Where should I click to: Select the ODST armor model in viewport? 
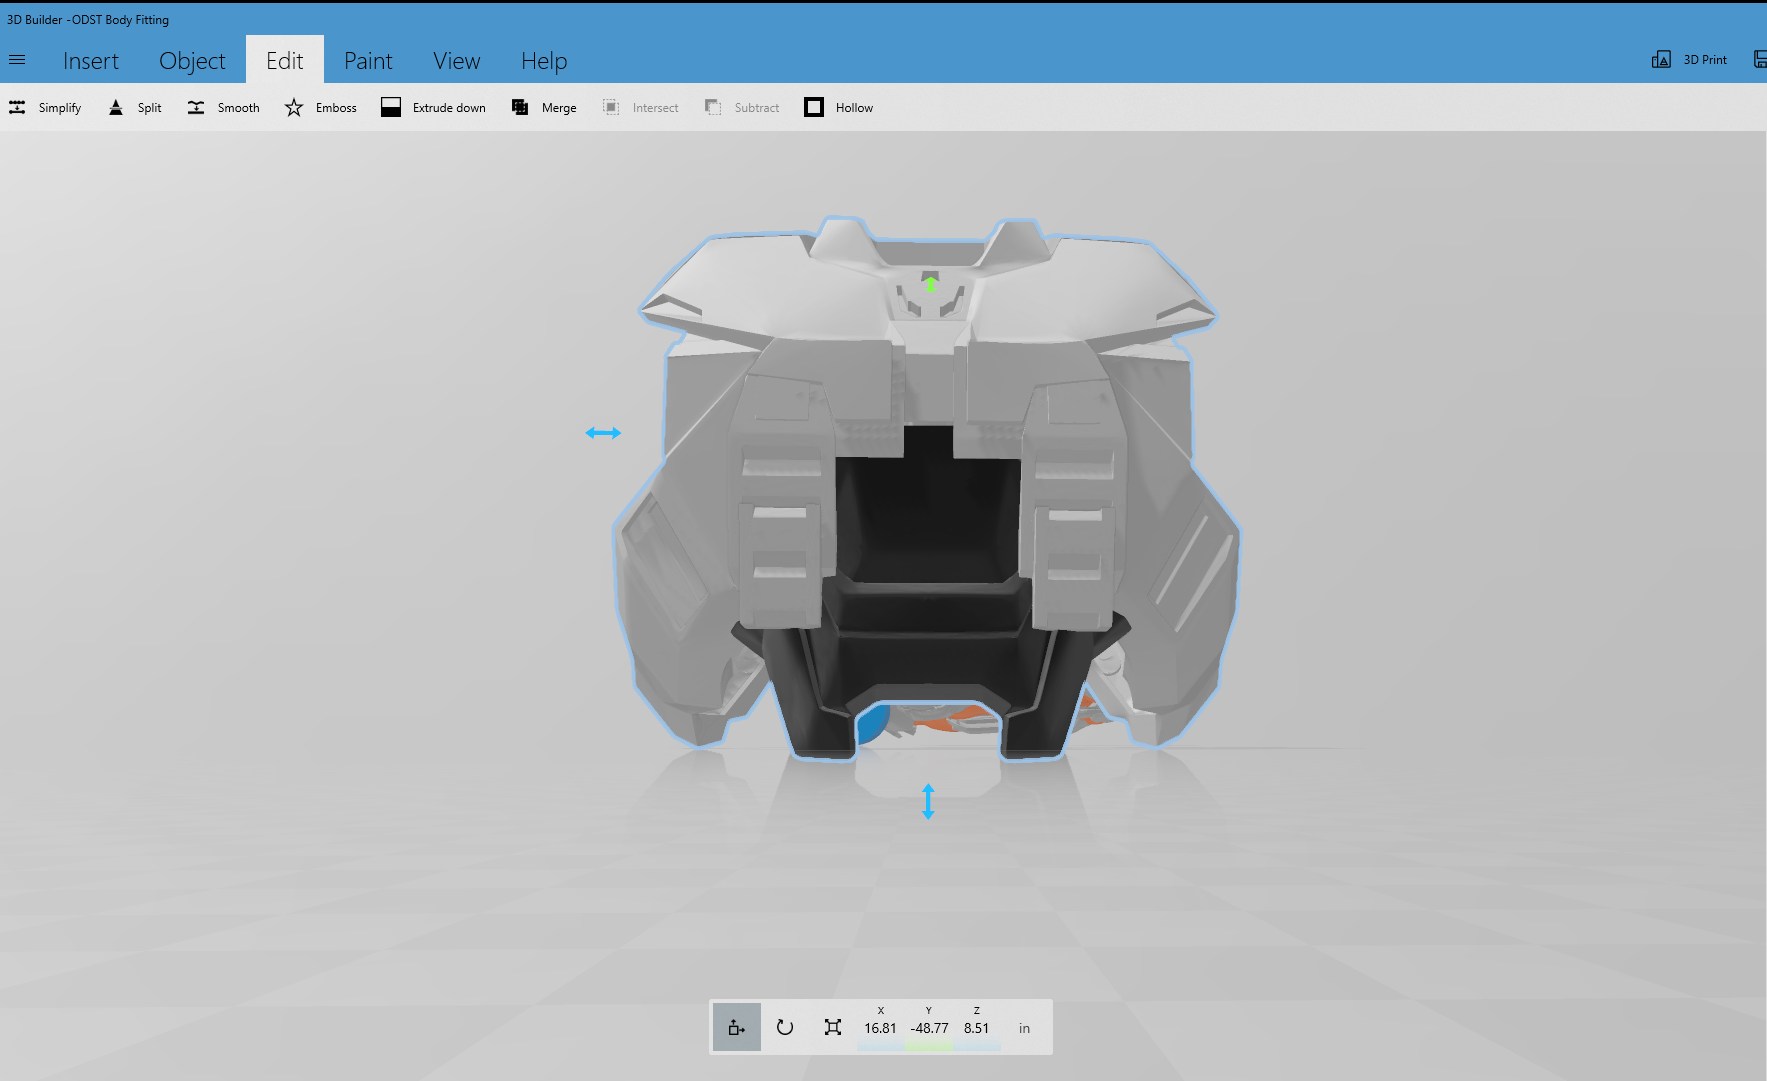click(927, 487)
